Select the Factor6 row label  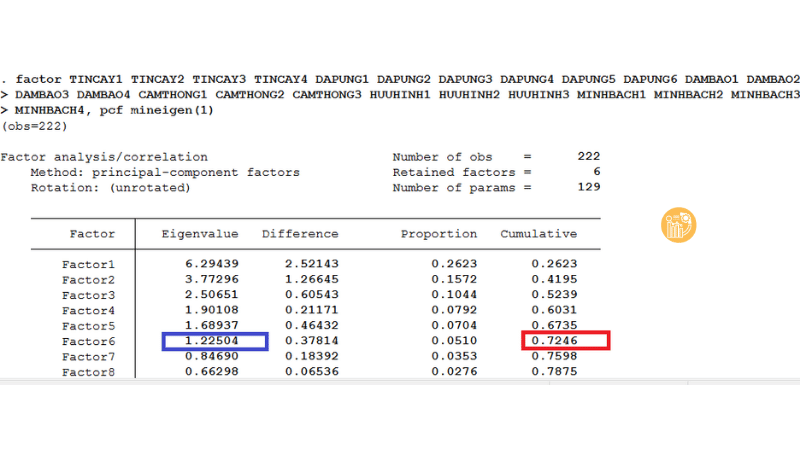point(88,341)
